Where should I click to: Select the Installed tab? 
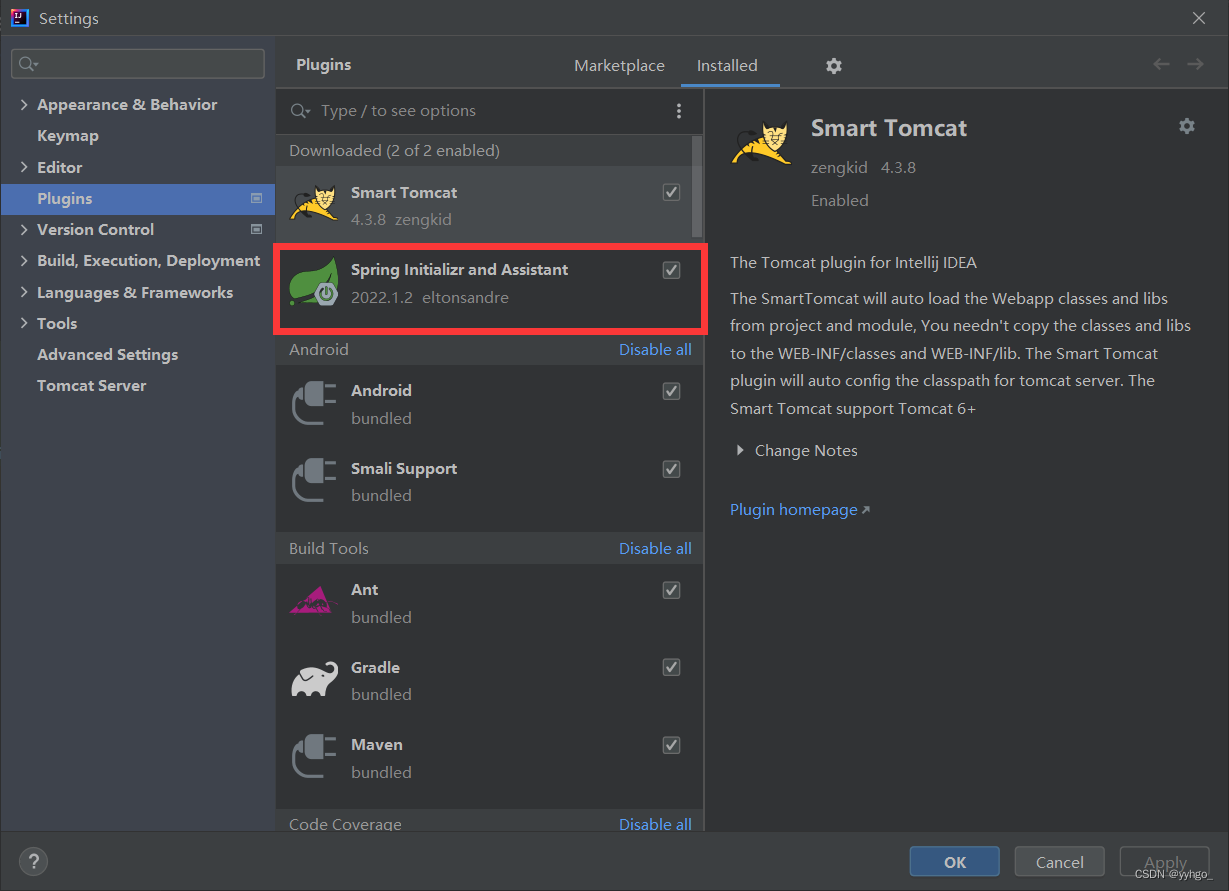[727, 66]
